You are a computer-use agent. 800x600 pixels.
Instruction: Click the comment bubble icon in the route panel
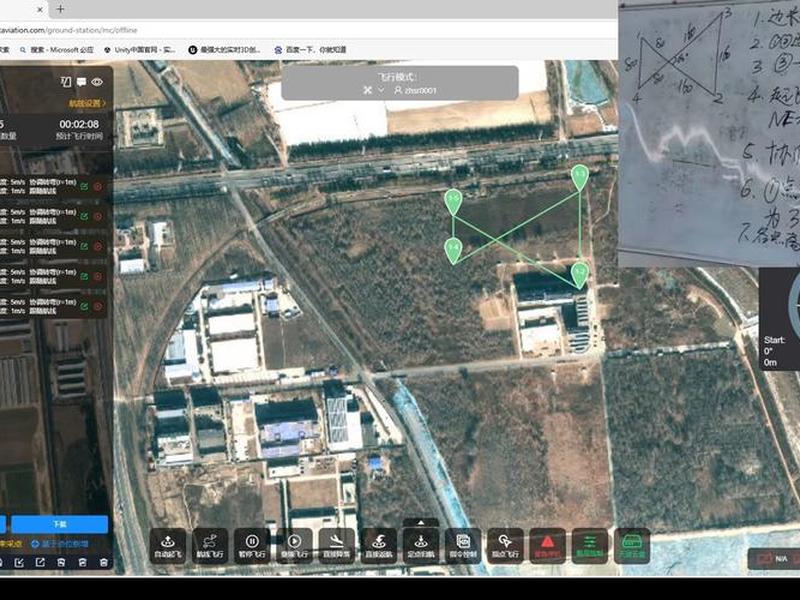tap(82, 82)
